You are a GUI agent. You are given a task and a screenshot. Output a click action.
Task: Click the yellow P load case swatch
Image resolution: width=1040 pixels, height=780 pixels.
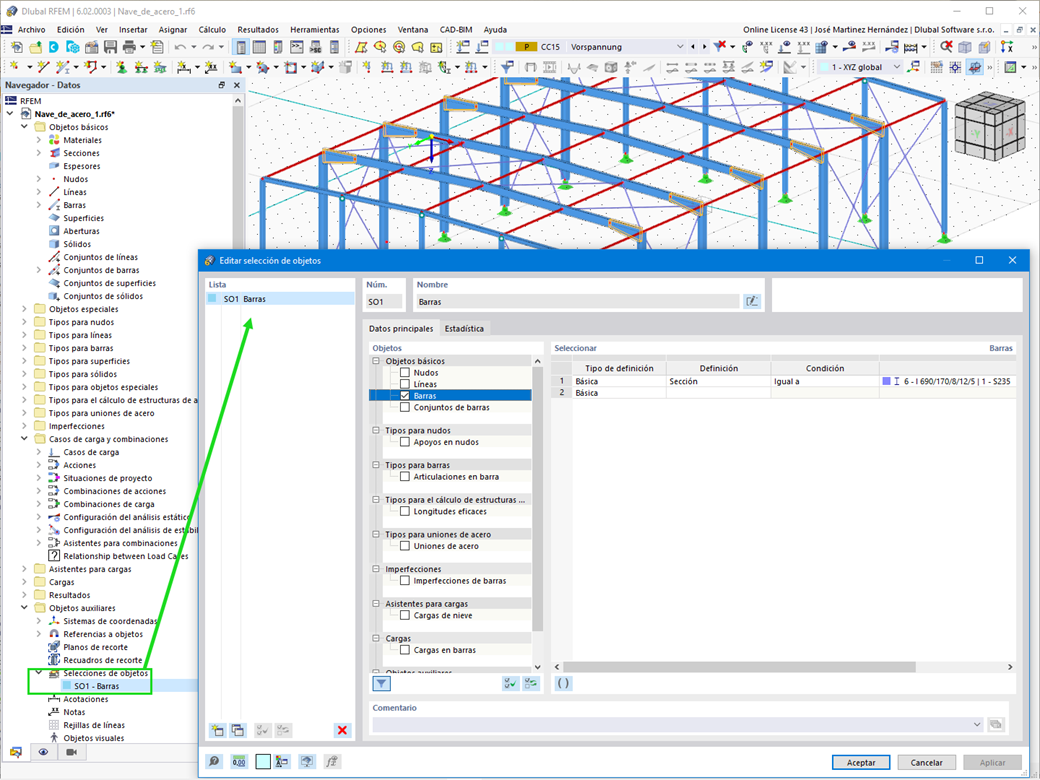point(527,47)
